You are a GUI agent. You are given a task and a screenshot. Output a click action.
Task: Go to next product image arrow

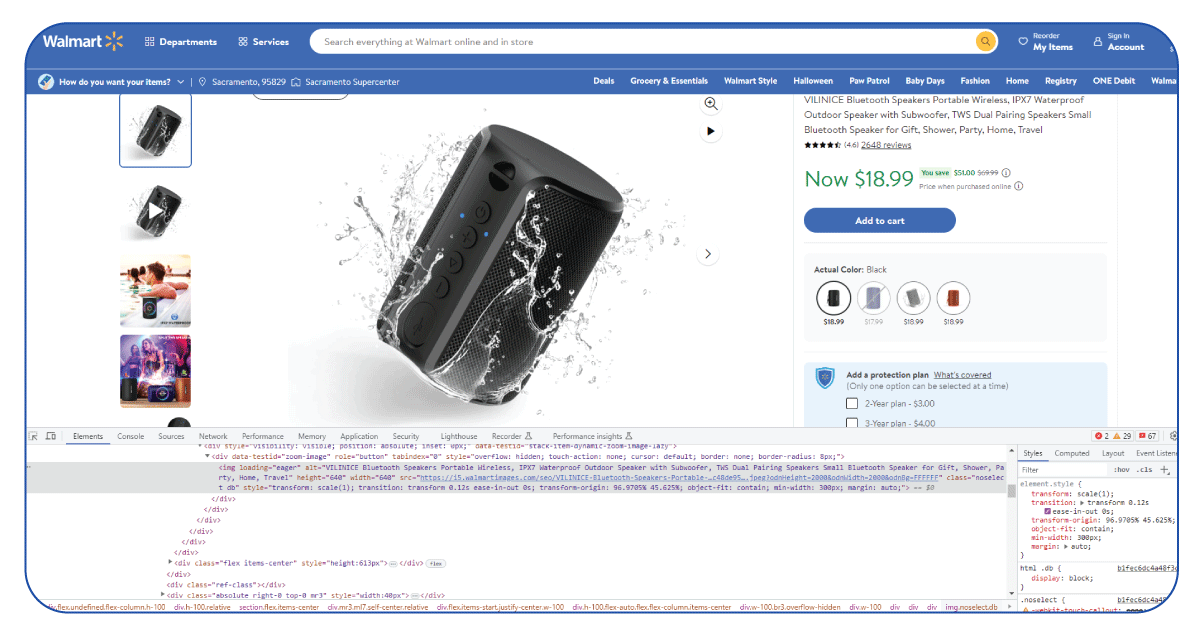point(708,254)
